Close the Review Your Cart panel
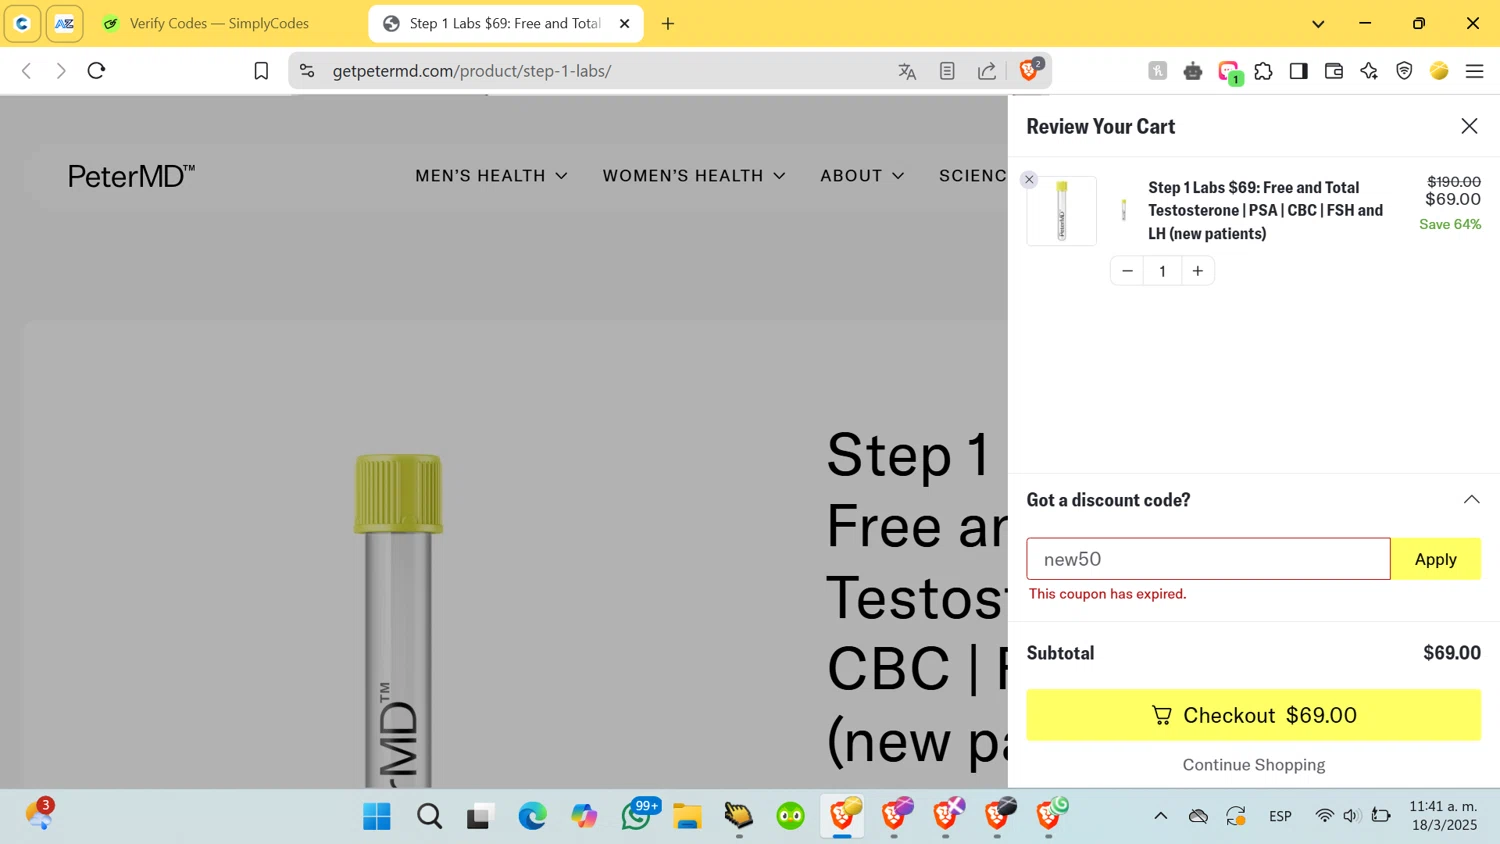This screenshot has width=1500, height=844. pyautogui.click(x=1469, y=126)
